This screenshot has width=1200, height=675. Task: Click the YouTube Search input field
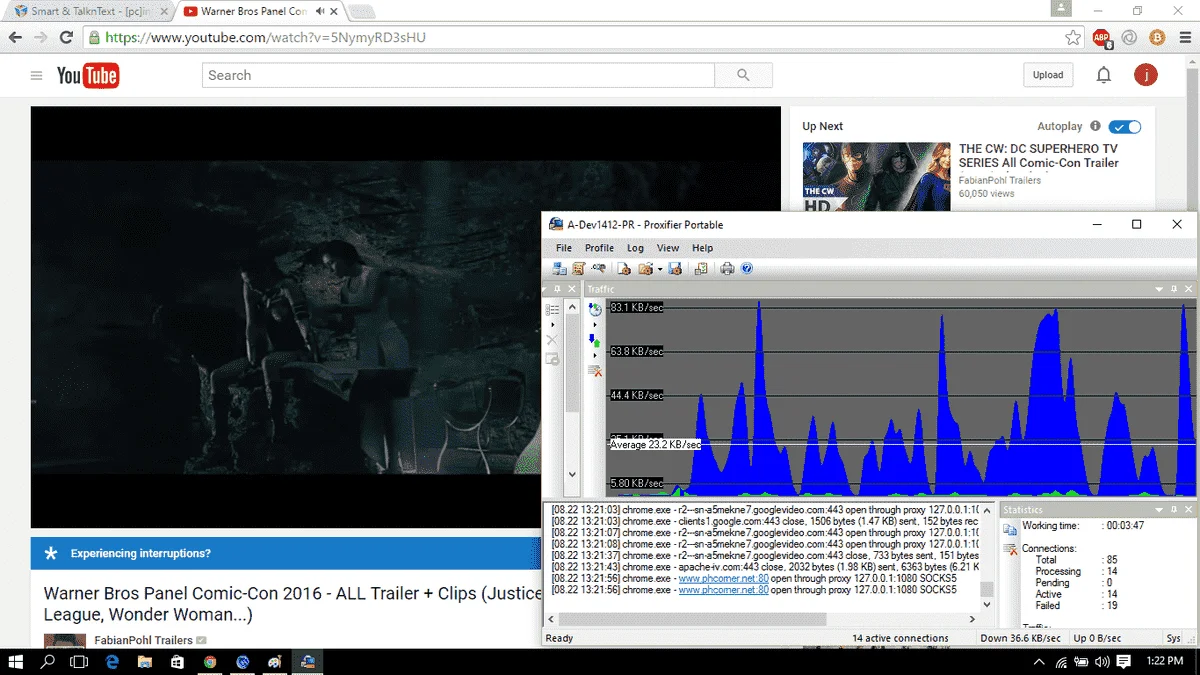[x=458, y=75]
